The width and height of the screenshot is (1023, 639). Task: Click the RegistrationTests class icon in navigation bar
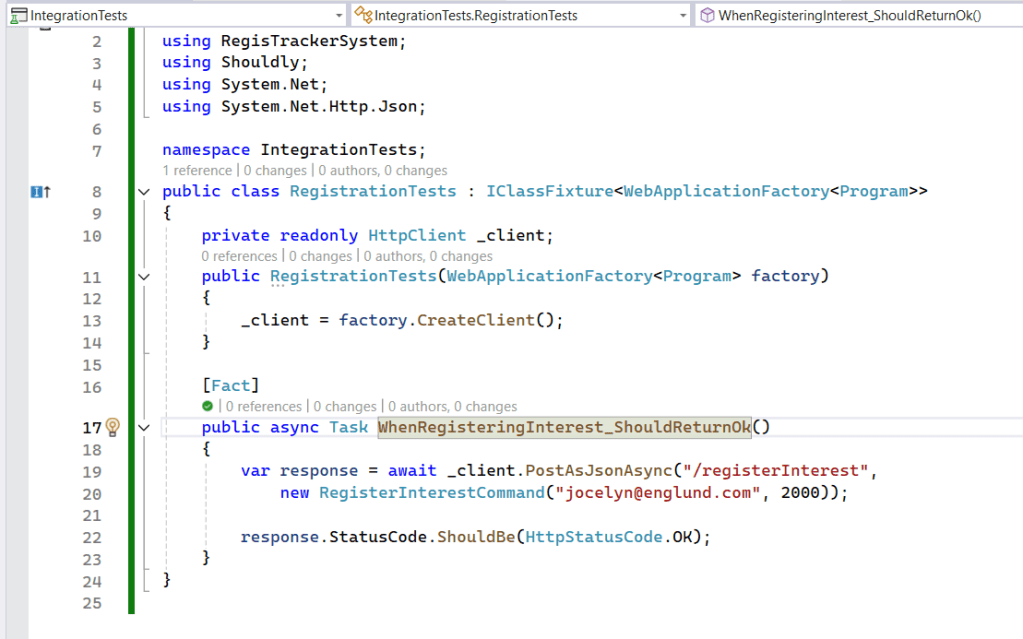364,15
